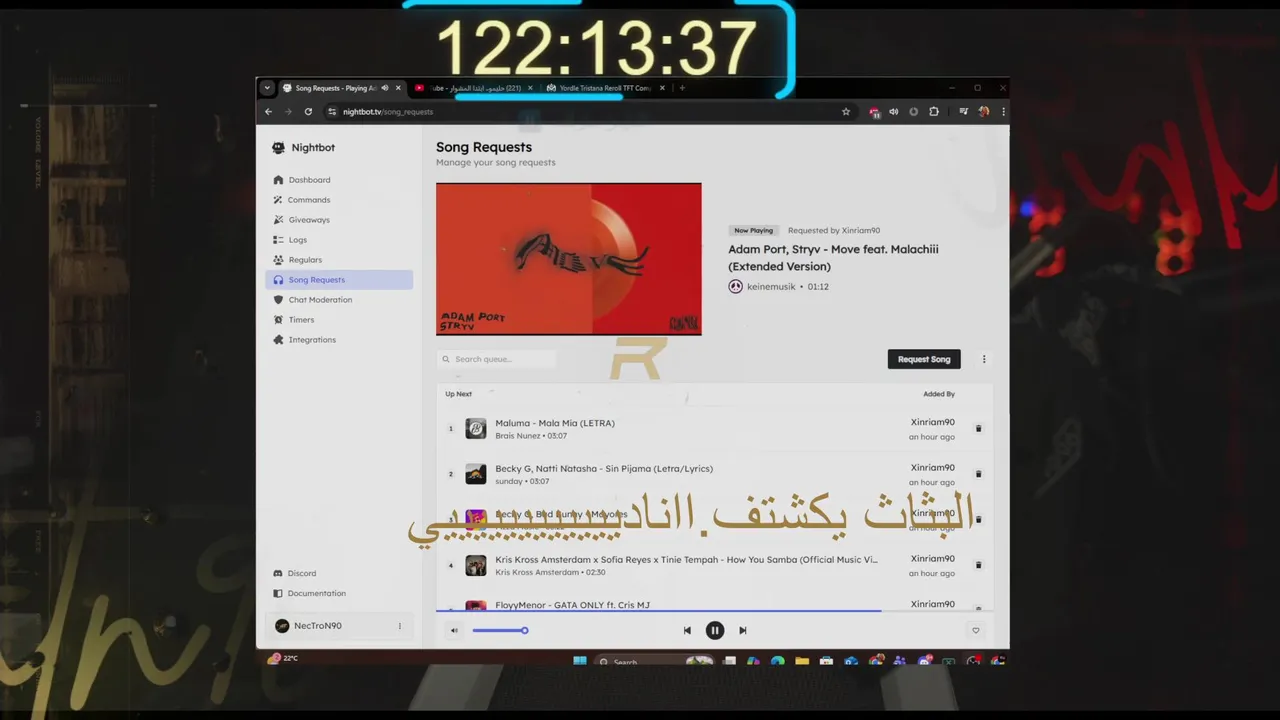
Task: Adjust the player volume slider
Action: click(500, 630)
